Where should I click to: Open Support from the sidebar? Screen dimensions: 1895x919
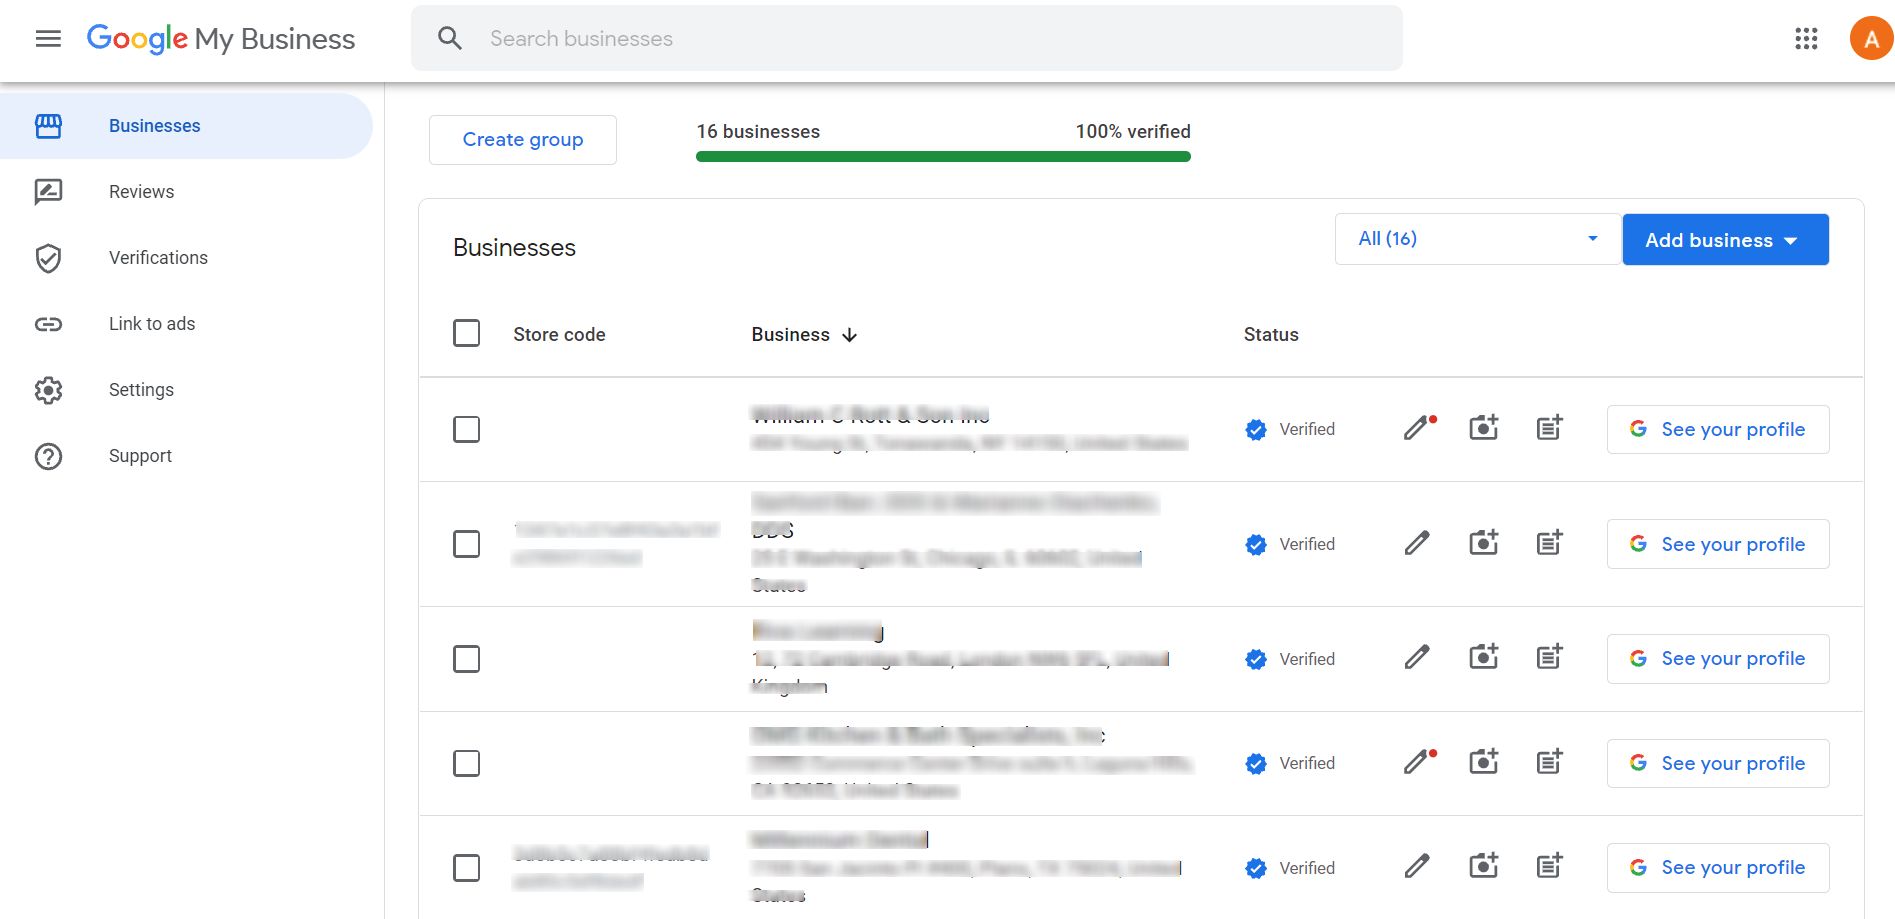140,455
